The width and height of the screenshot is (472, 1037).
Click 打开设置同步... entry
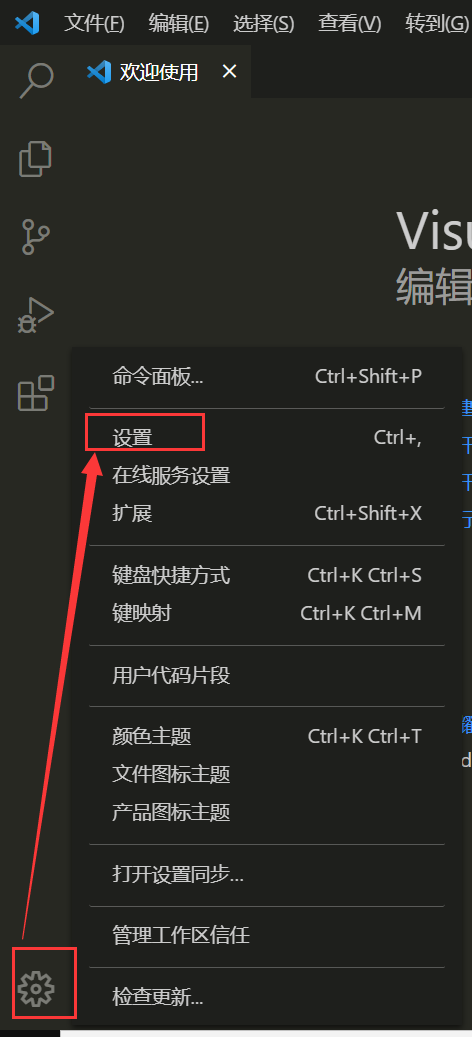(267, 875)
